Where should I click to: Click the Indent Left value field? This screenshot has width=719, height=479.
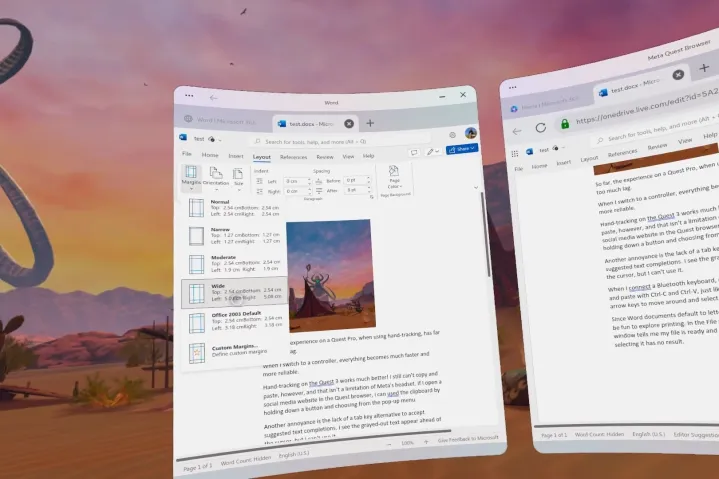(297, 182)
